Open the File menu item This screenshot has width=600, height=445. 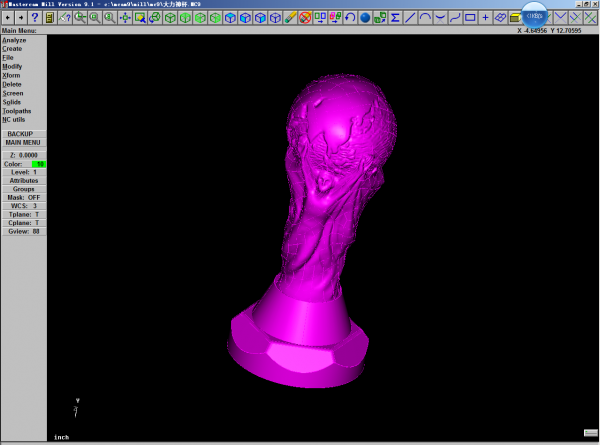point(8,58)
